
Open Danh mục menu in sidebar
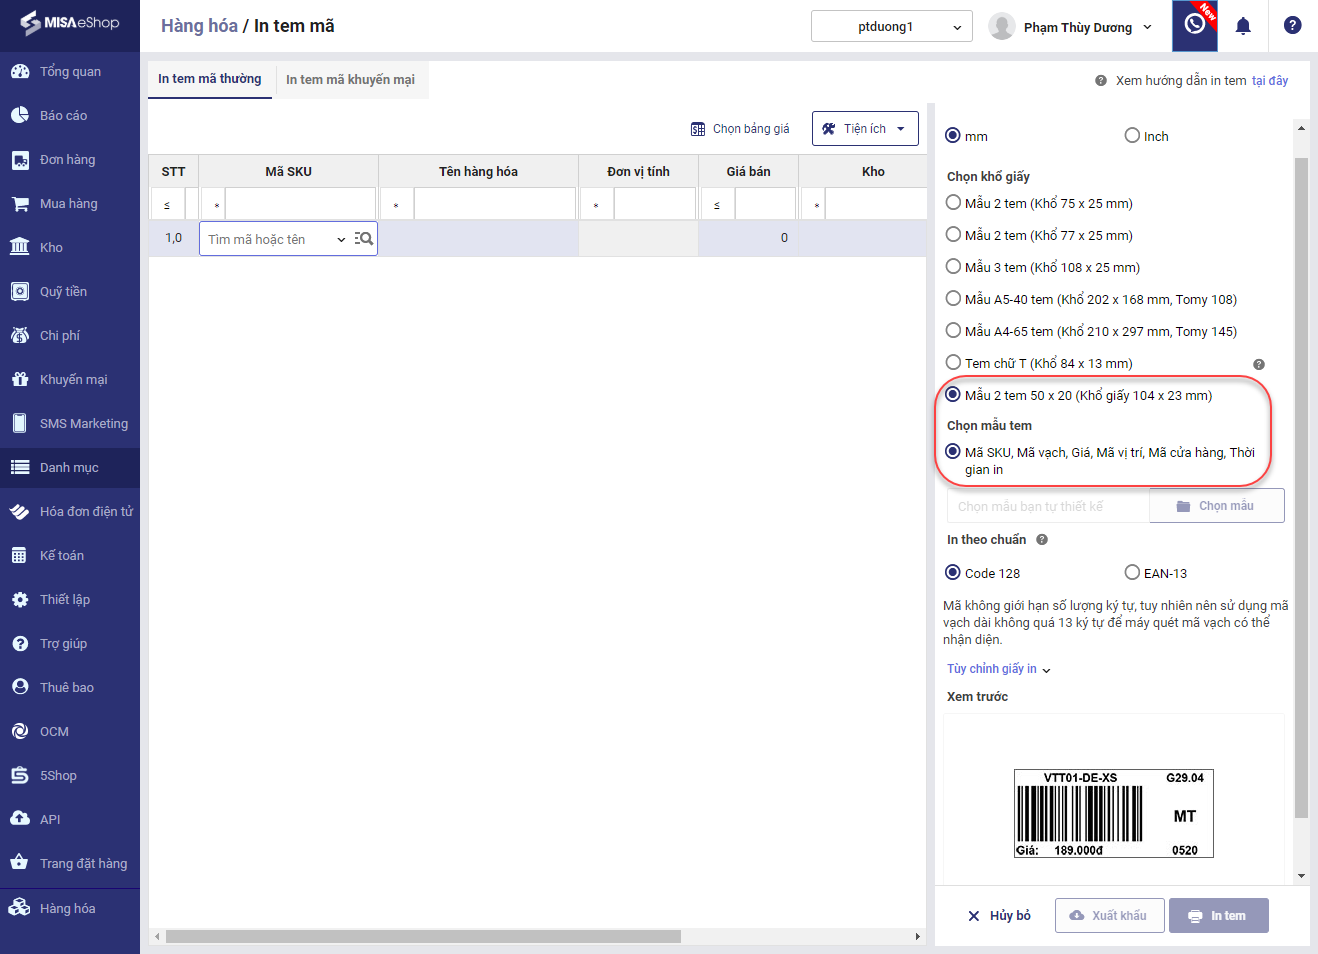point(69,468)
